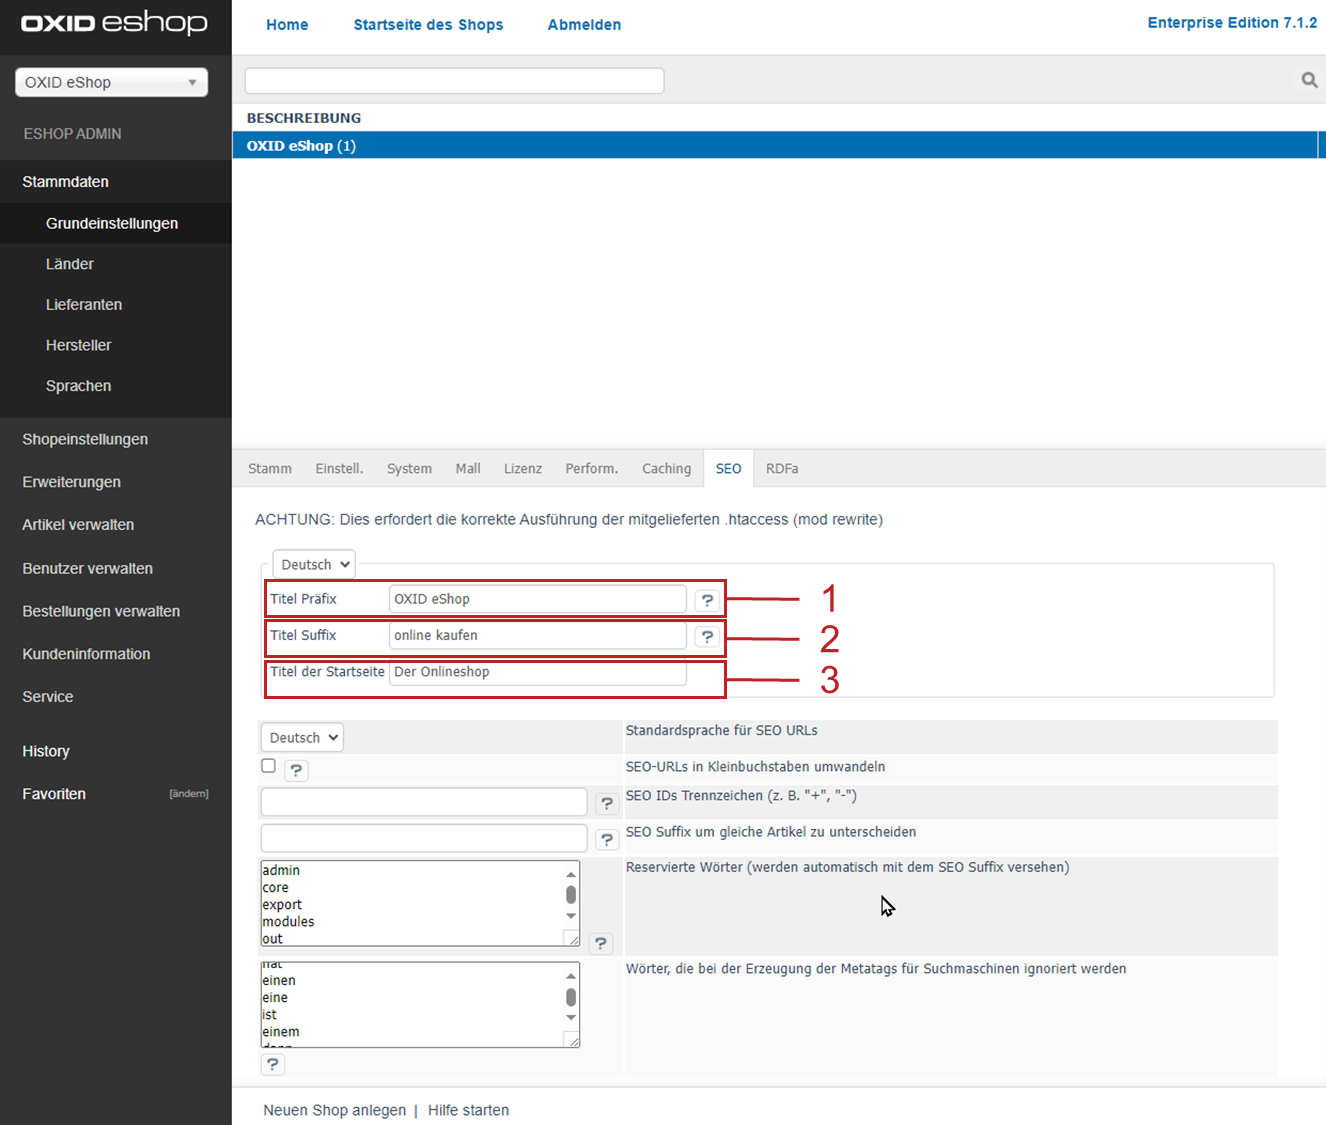Switch to the Einstell. tab
The width and height of the screenshot is (1326, 1125).
[339, 468]
